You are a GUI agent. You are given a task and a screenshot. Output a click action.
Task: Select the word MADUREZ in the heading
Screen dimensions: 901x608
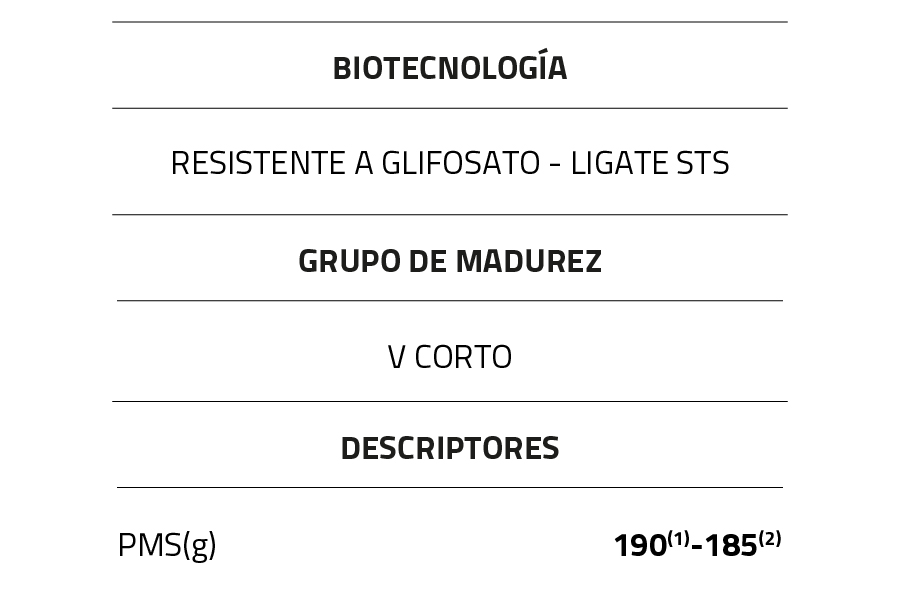(x=528, y=261)
